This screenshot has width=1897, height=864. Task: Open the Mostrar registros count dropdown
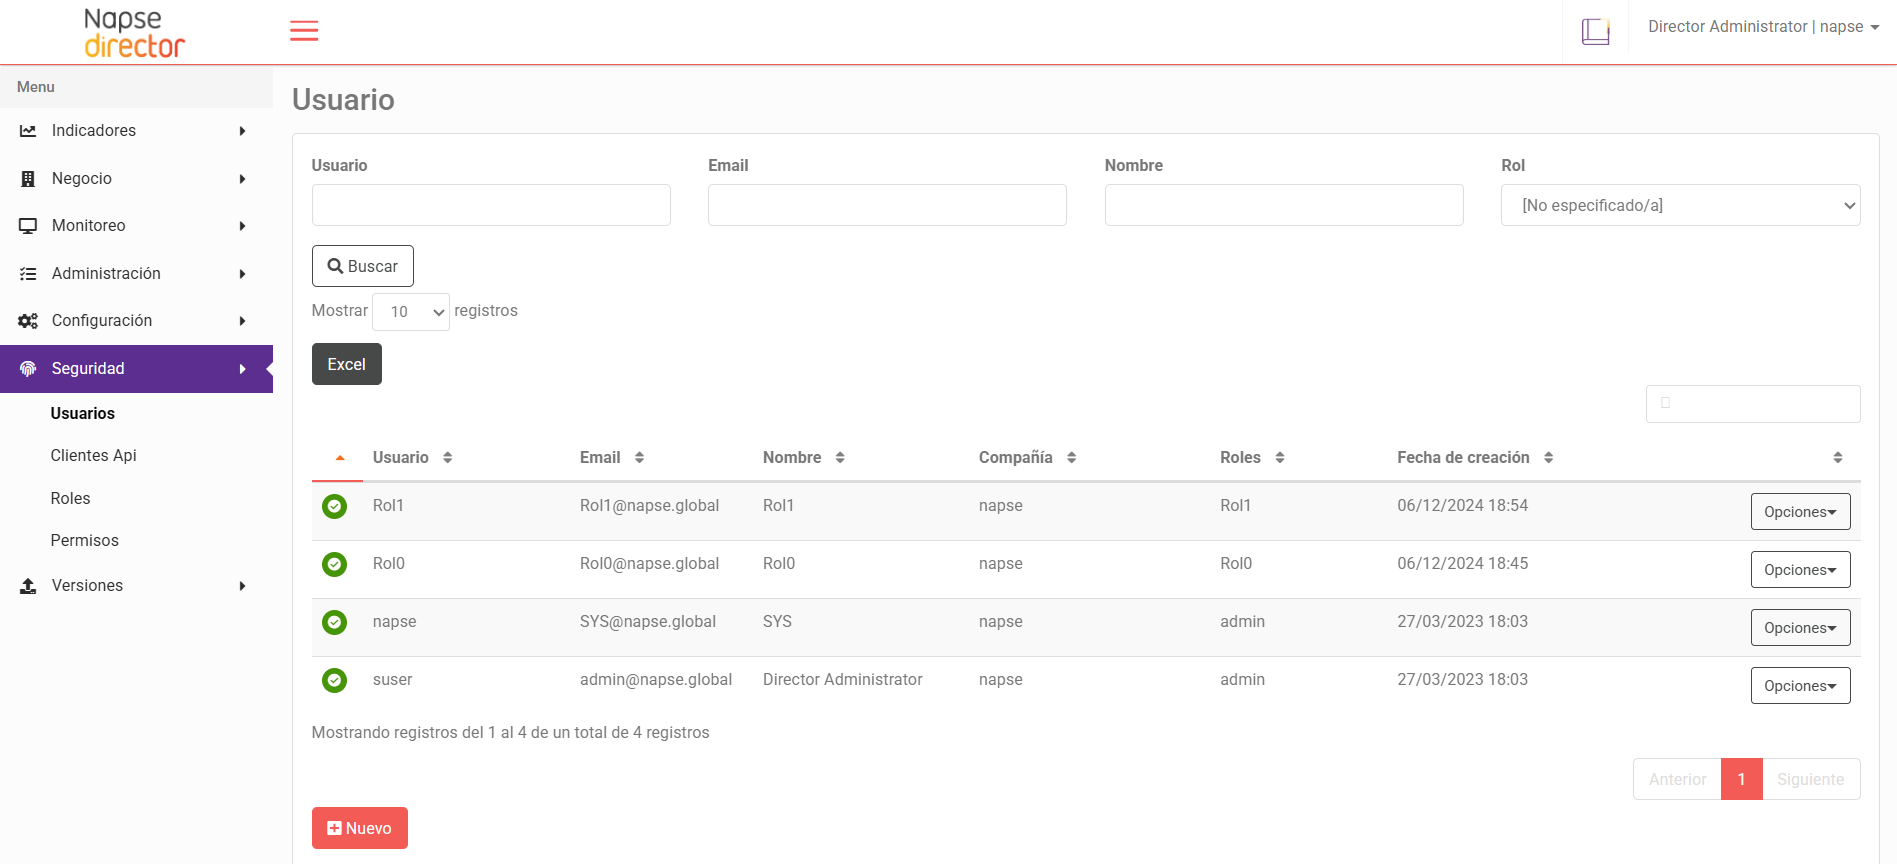point(411,312)
